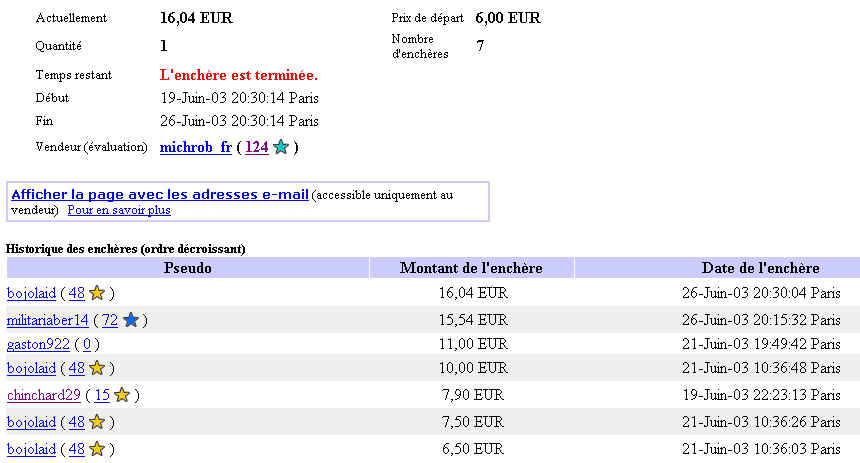Follow the 'Pour en savoir plus' link
Screen dimensions: 860x463
pos(119,210)
